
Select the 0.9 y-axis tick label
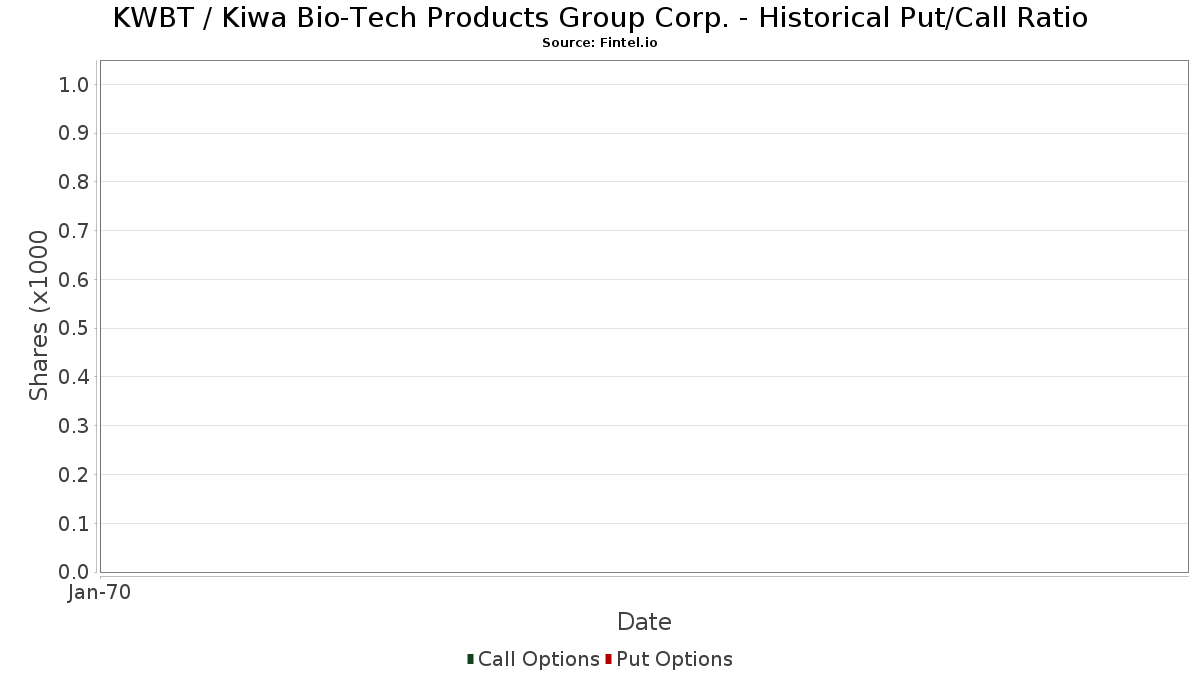[74, 134]
